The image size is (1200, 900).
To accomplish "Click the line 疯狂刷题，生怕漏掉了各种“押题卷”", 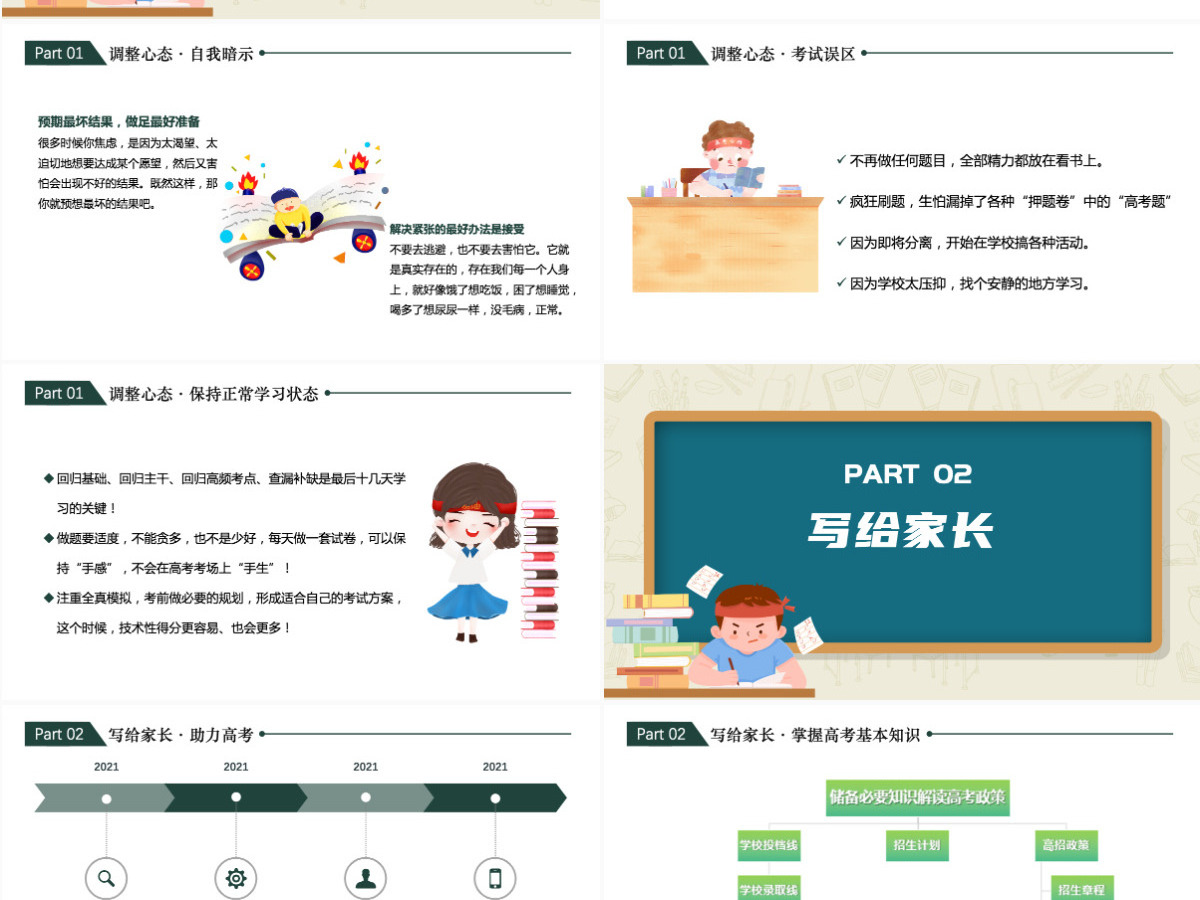I will (x=1011, y=201).
